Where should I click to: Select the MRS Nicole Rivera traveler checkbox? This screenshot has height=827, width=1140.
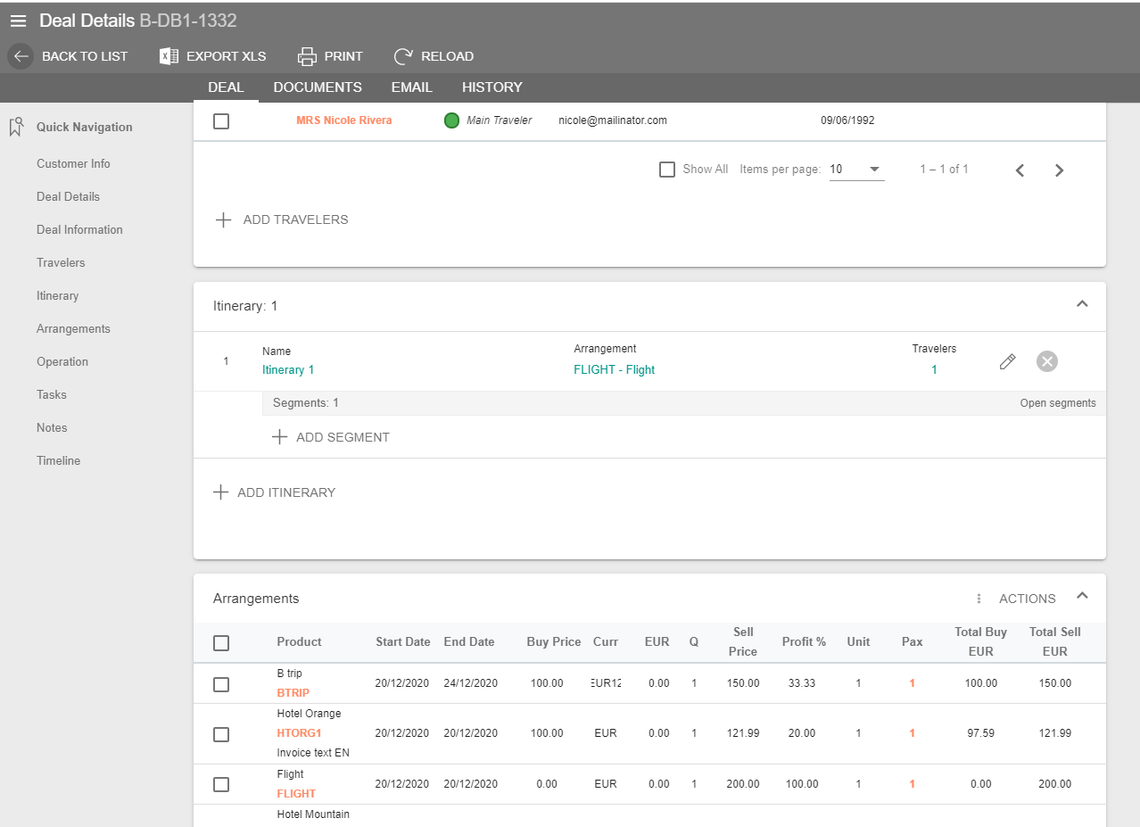point(222,121)
